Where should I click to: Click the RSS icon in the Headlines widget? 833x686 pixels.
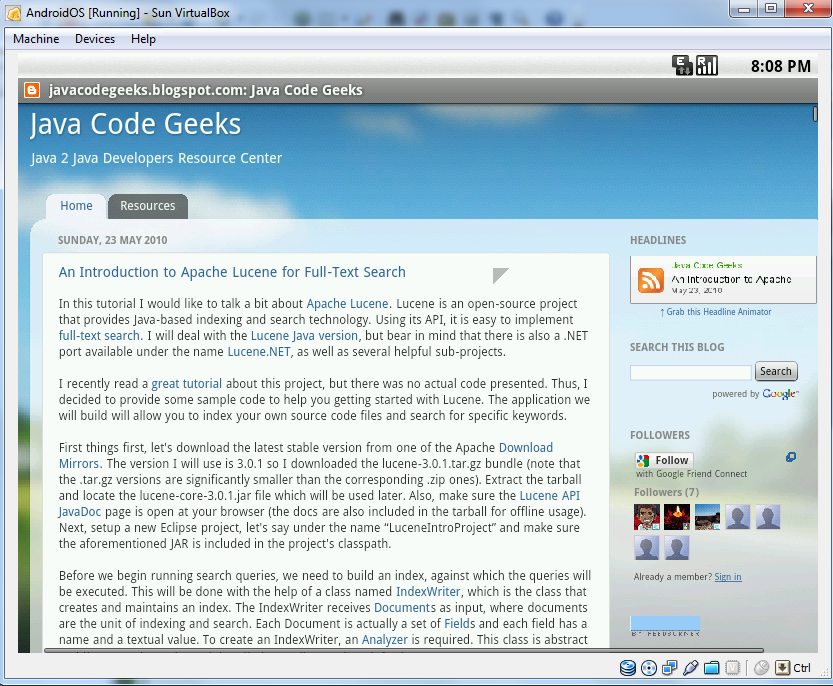(650, 281)
